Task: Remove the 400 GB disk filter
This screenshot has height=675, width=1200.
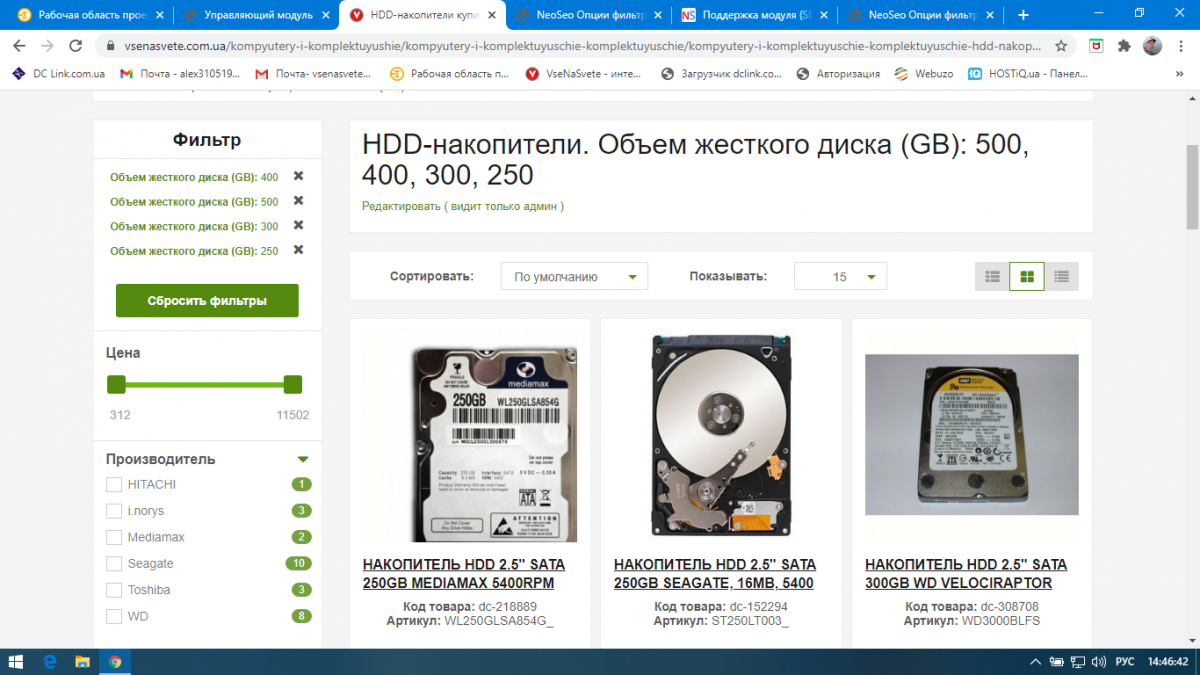Action: 298,176
